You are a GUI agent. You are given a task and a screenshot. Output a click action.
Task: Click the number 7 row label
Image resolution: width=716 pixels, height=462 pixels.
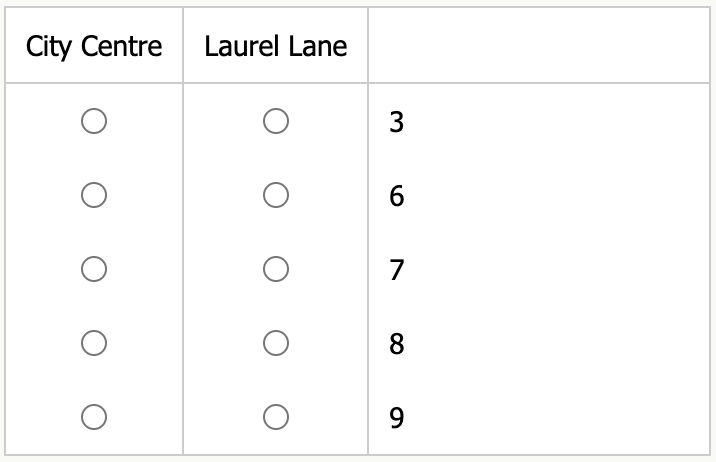point(397,270)
